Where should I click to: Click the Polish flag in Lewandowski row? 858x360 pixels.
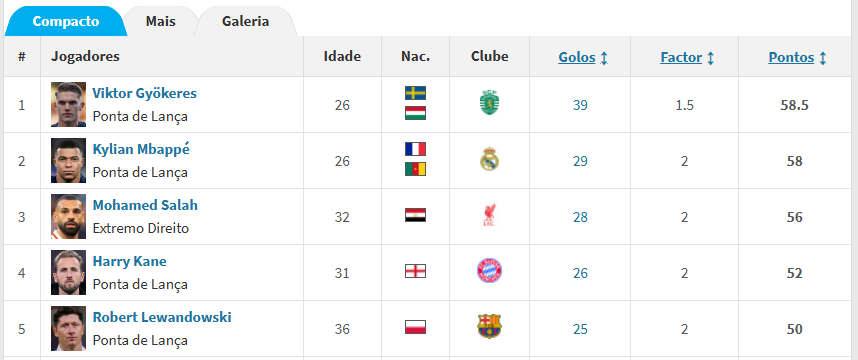pos(415,327)
